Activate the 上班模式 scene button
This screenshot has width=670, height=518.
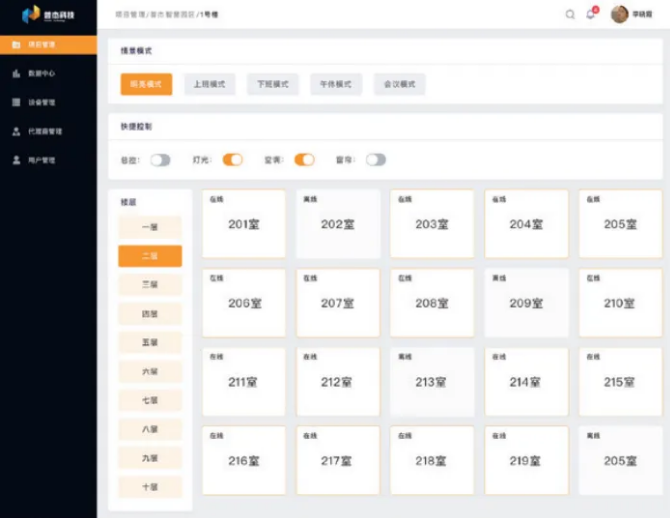[209, 84]
